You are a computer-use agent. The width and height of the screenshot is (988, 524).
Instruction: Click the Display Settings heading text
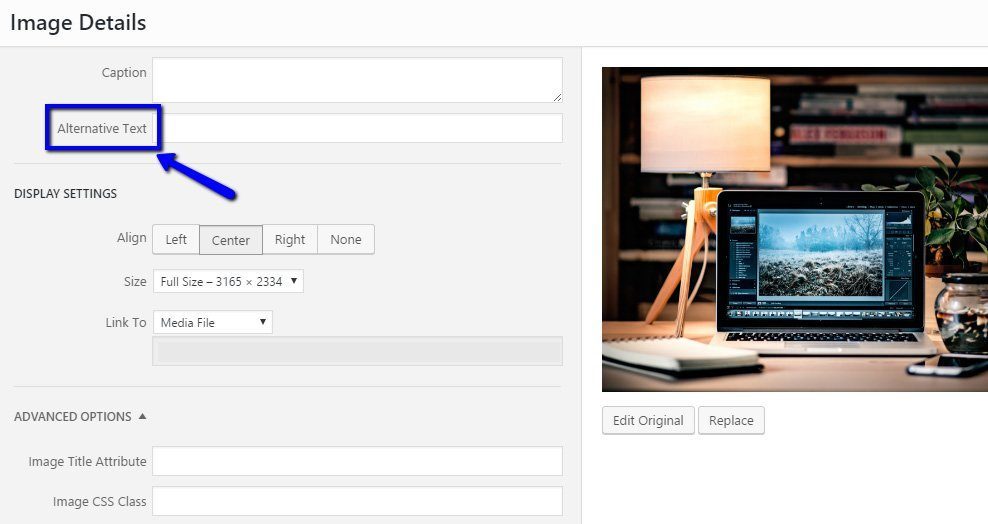(x=66, y=193)
